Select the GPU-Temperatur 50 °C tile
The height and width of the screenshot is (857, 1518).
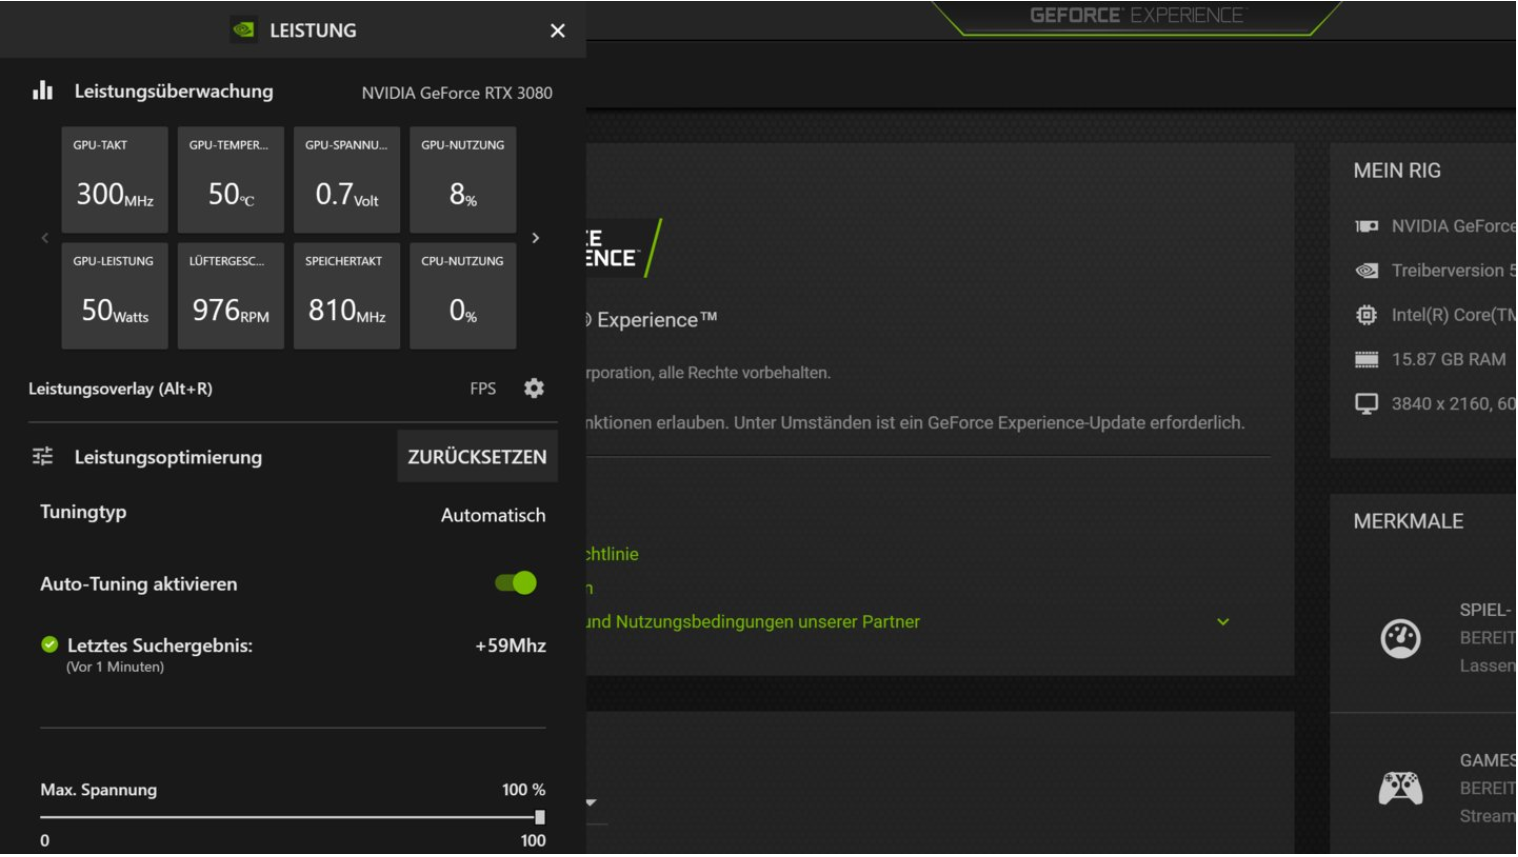tap(231, 180)
